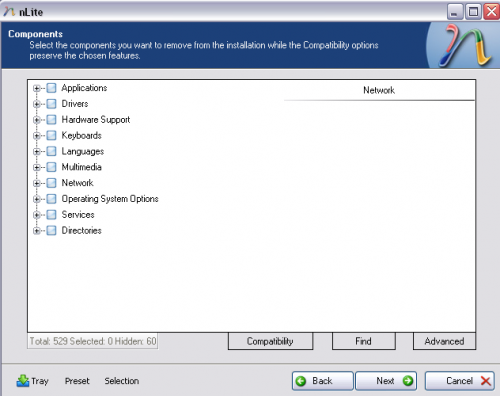The height and width of the screenshot is (396, 500).
Task: Expand the Services tree node
Action: tap(36, 215)
